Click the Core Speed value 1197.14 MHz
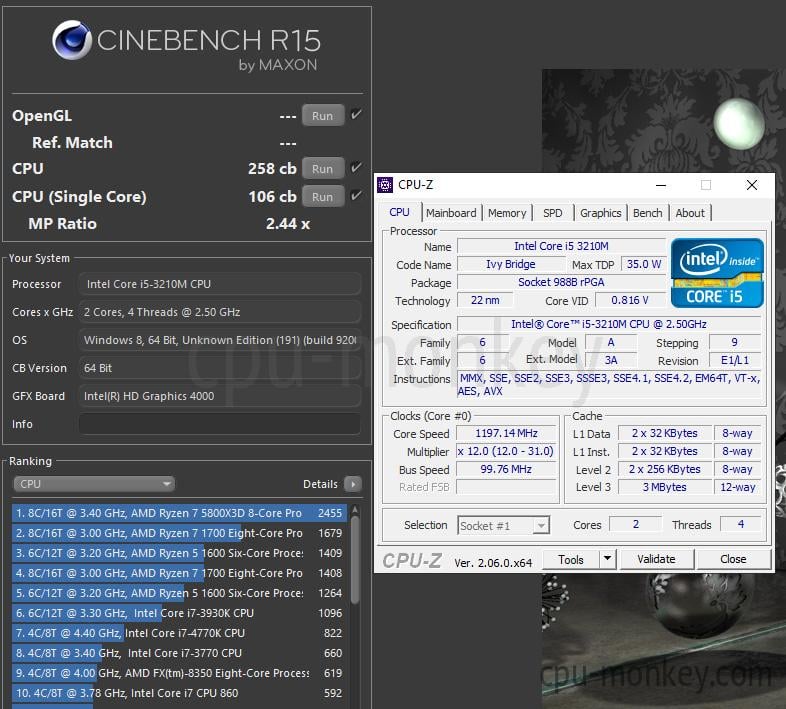 [506, 433]
